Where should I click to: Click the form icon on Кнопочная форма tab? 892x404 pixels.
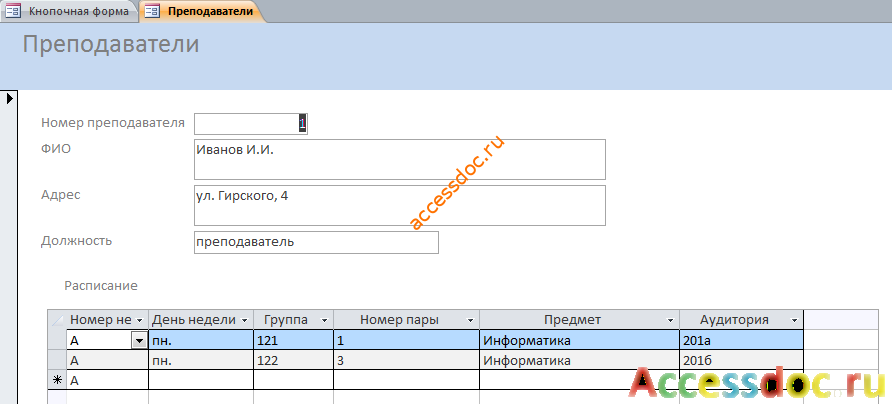coord(13,11)
